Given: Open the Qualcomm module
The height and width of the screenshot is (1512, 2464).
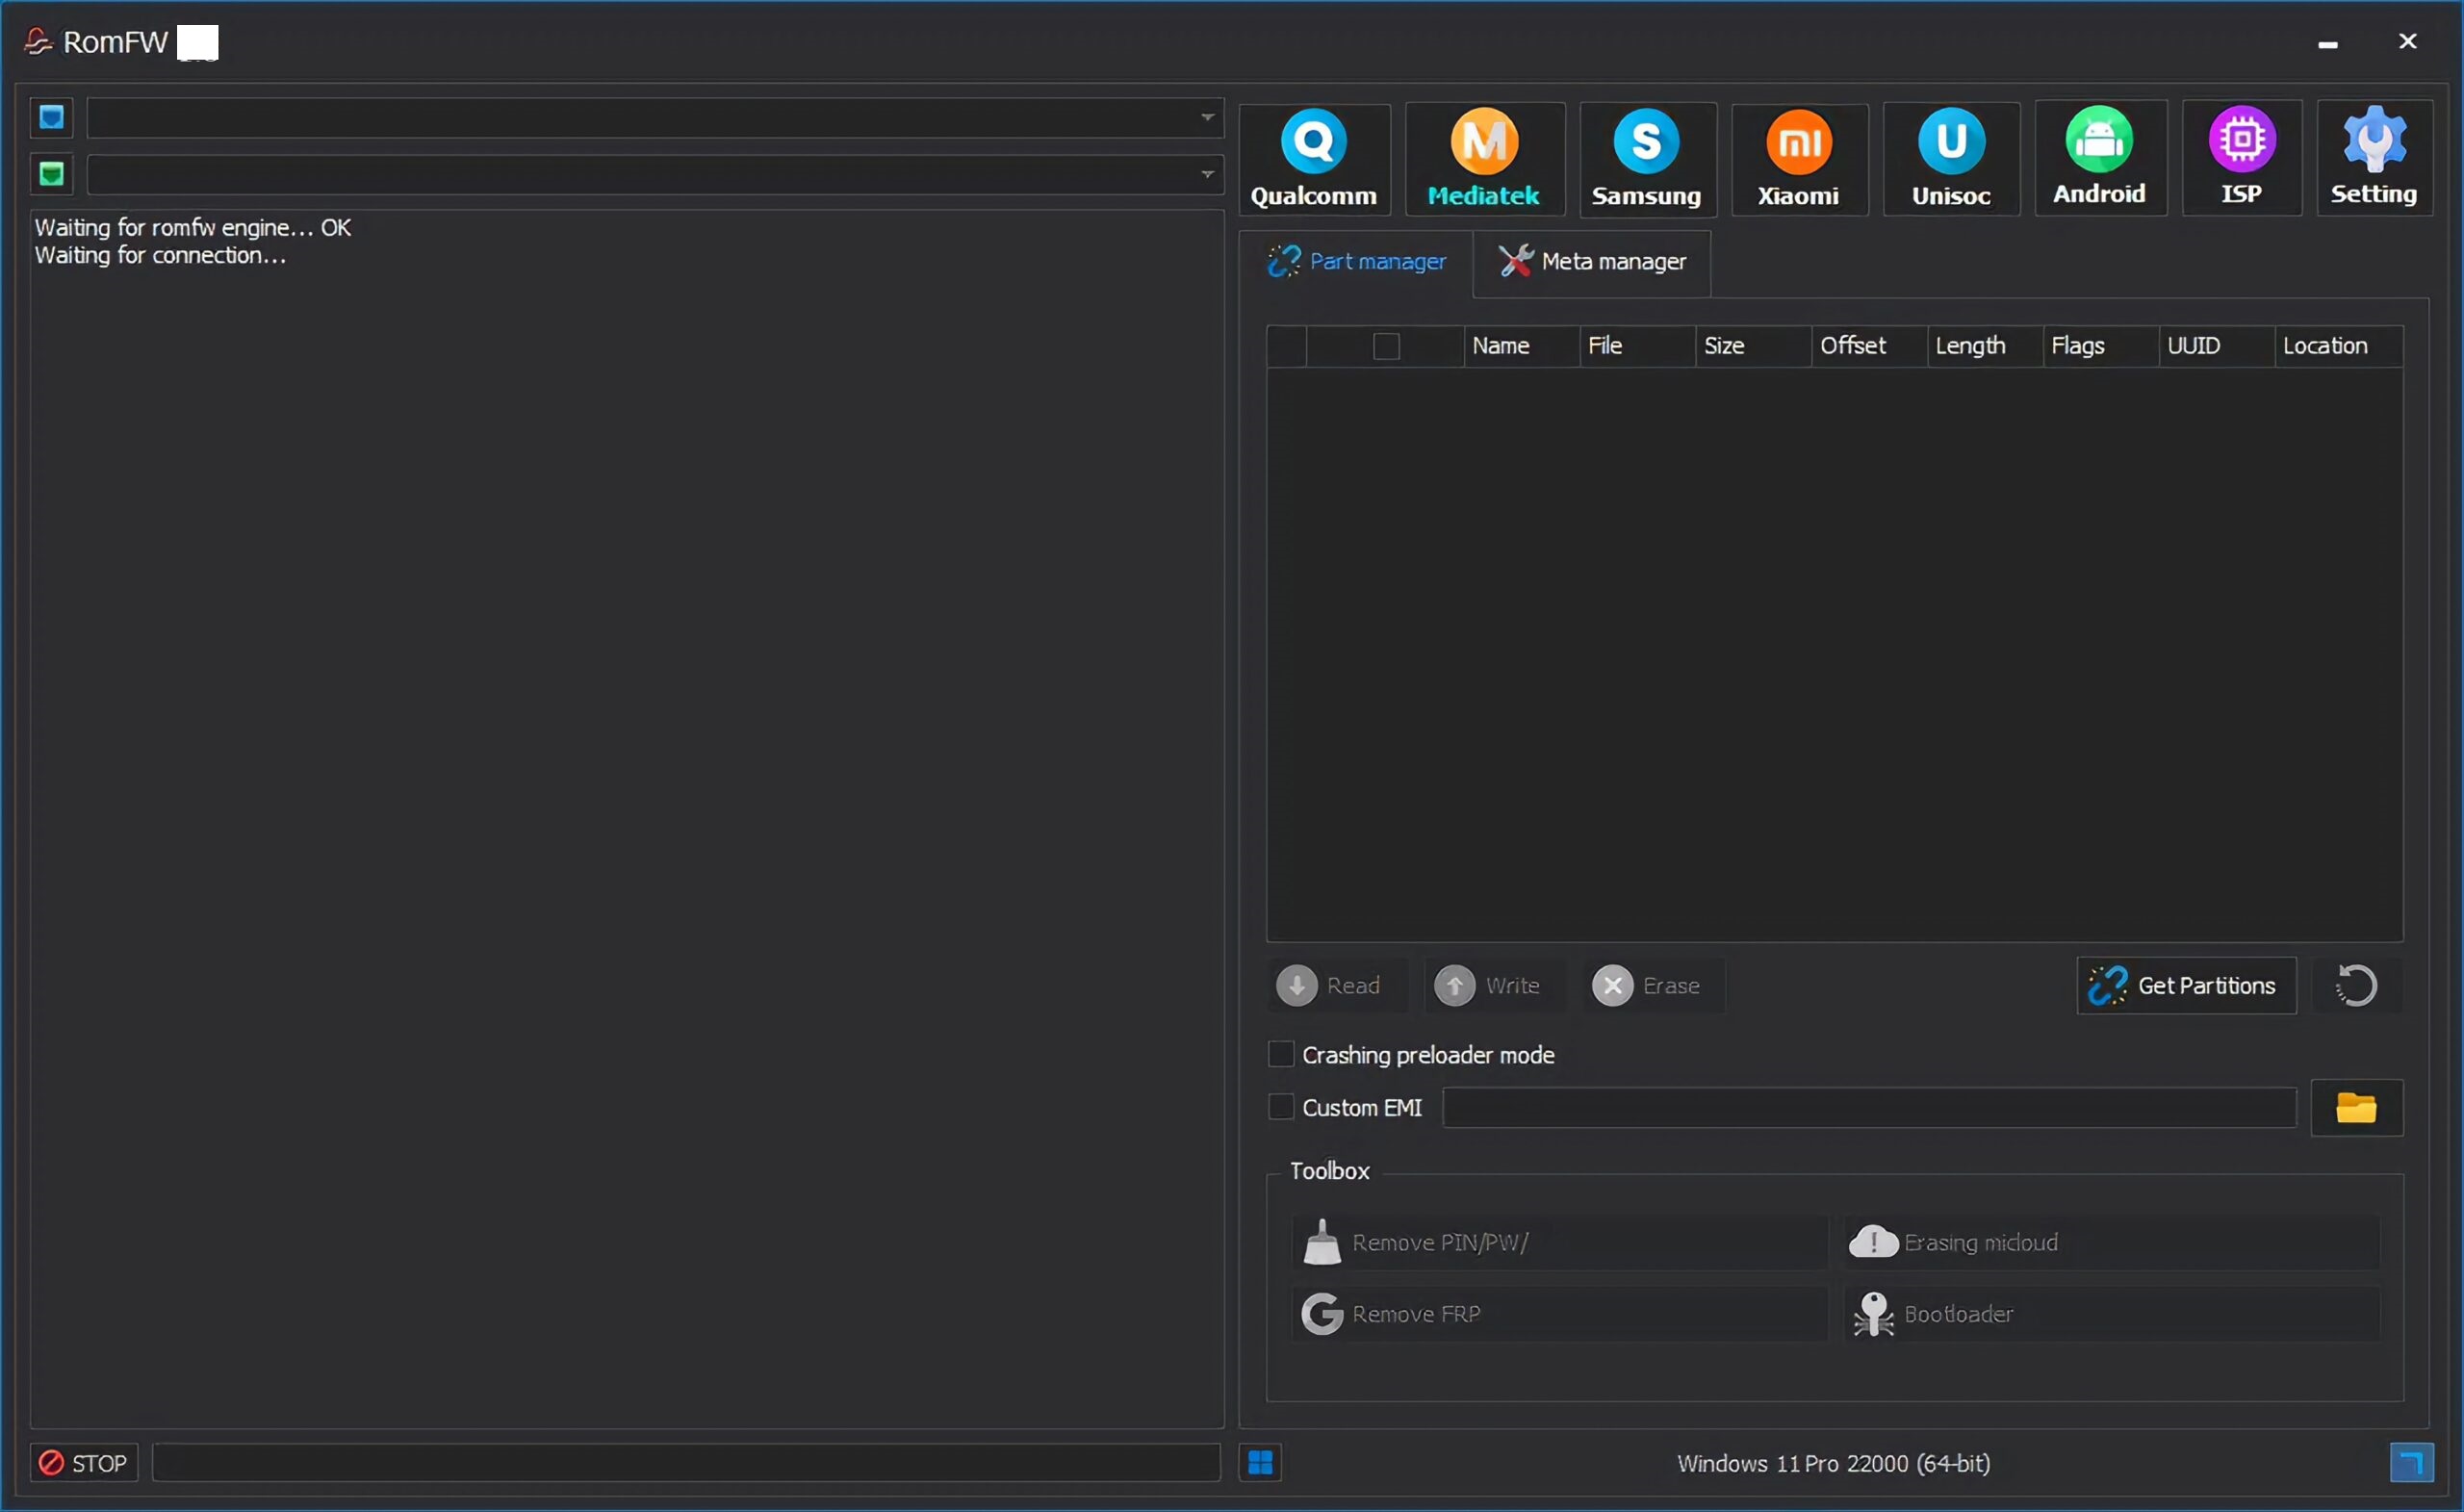Looking at the screenshot, I should pos(1314,159).
